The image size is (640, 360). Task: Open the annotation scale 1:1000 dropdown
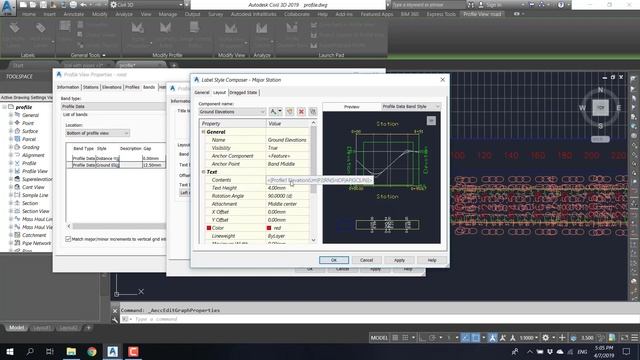529,338
